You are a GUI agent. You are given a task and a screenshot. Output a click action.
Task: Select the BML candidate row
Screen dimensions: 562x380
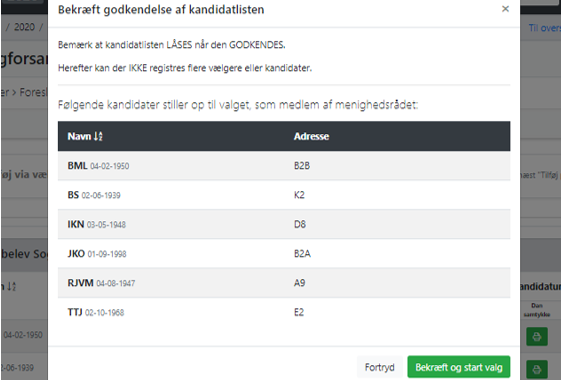tap(284, 166)
